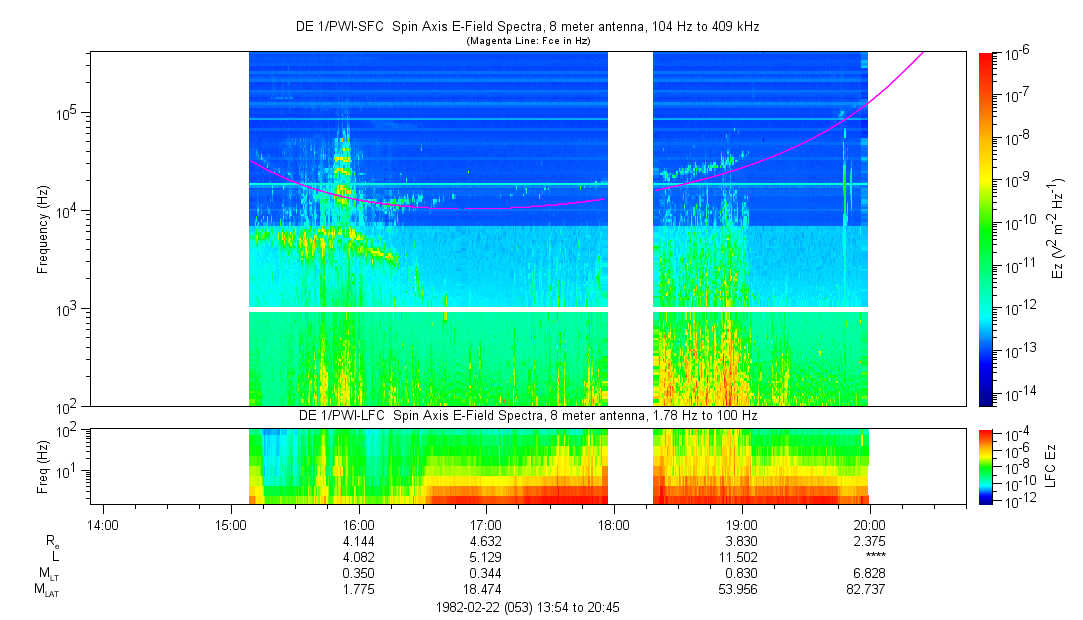Click the 19:00 time axis label
The image size is (1083, 620).
point(741,525)
